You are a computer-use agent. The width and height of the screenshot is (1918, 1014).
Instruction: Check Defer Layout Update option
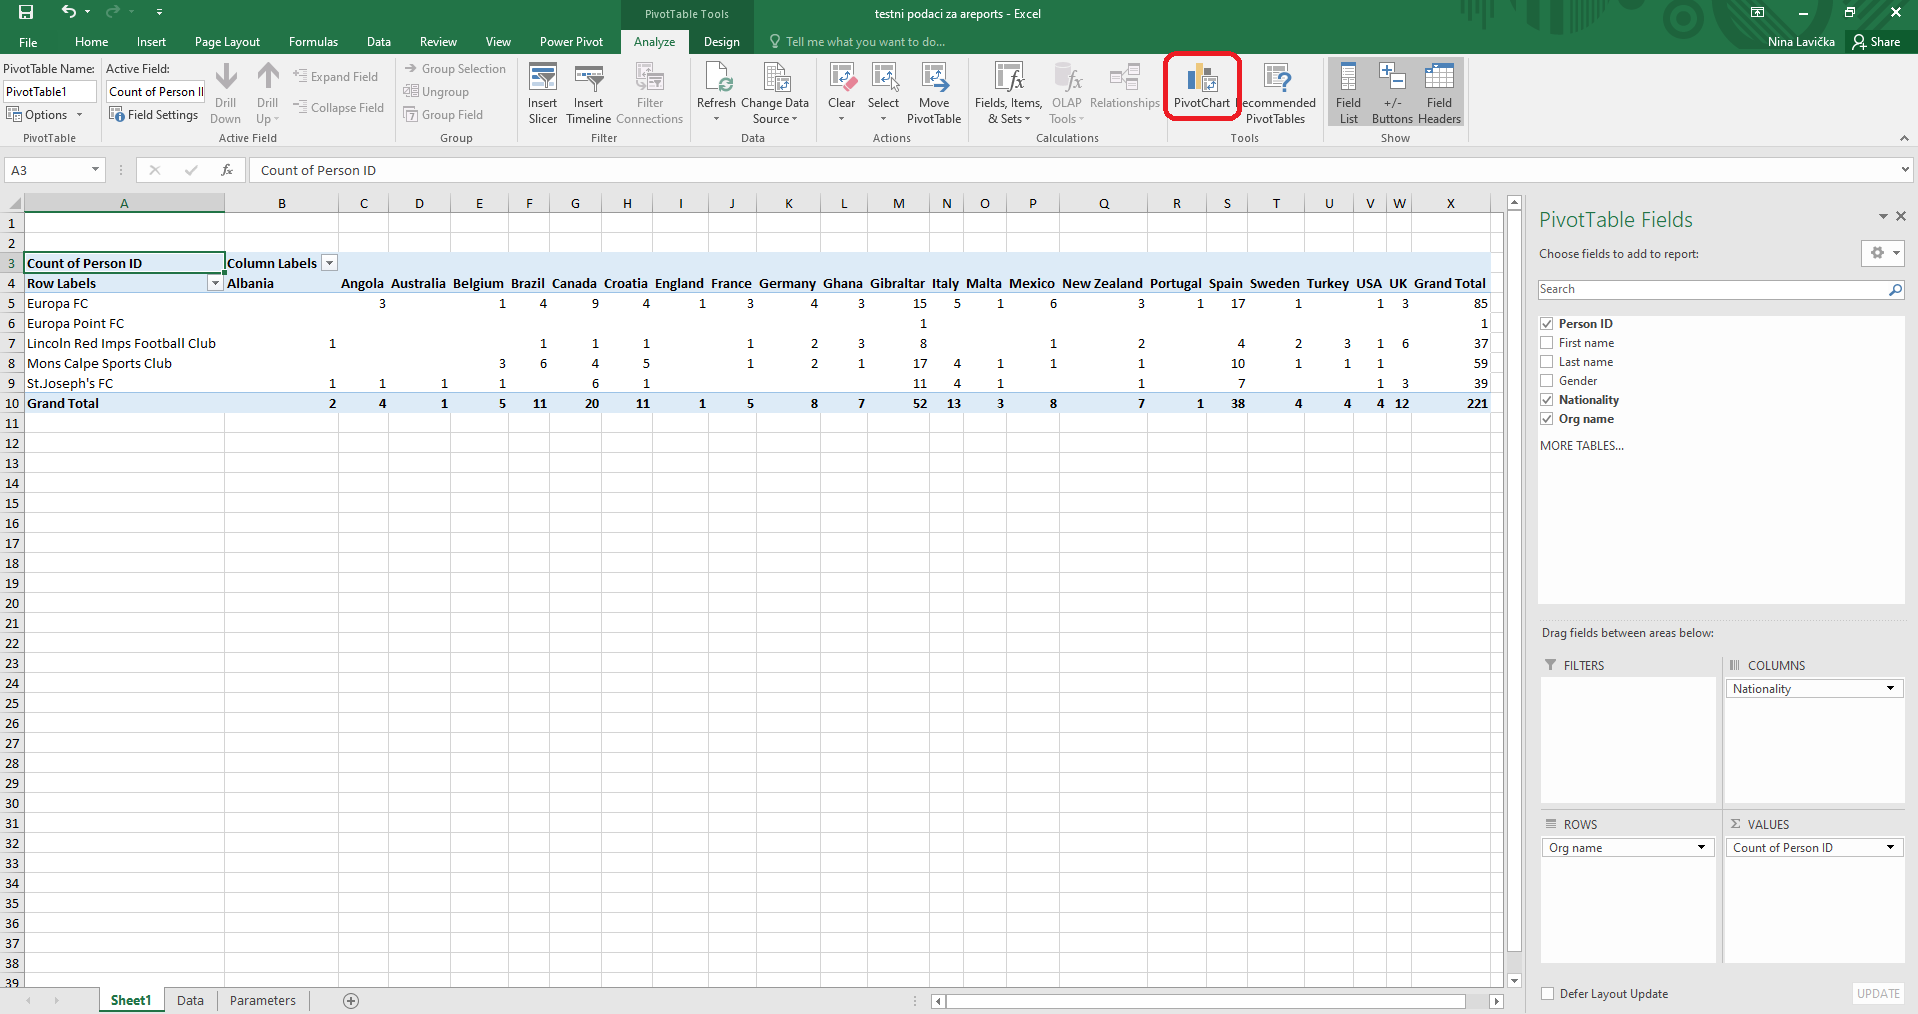tap(1548, 994)
